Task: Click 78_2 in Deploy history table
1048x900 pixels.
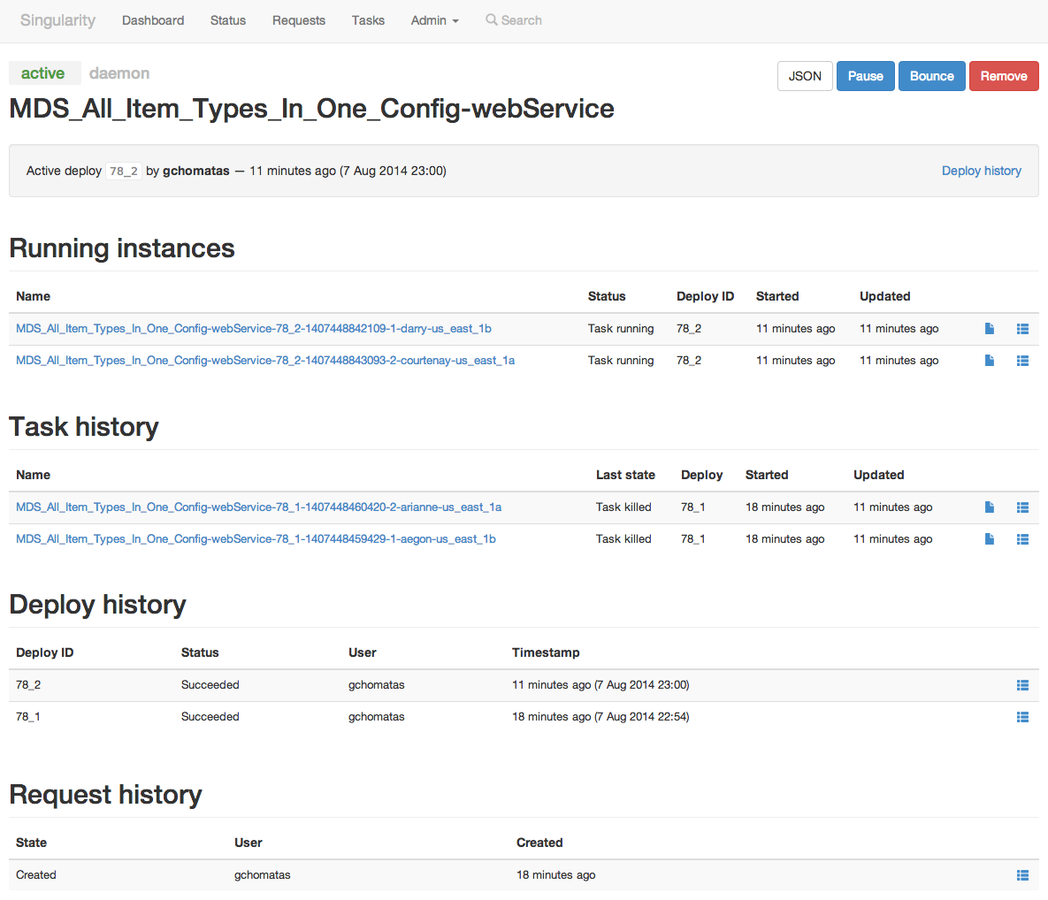Action: [28, 685]
